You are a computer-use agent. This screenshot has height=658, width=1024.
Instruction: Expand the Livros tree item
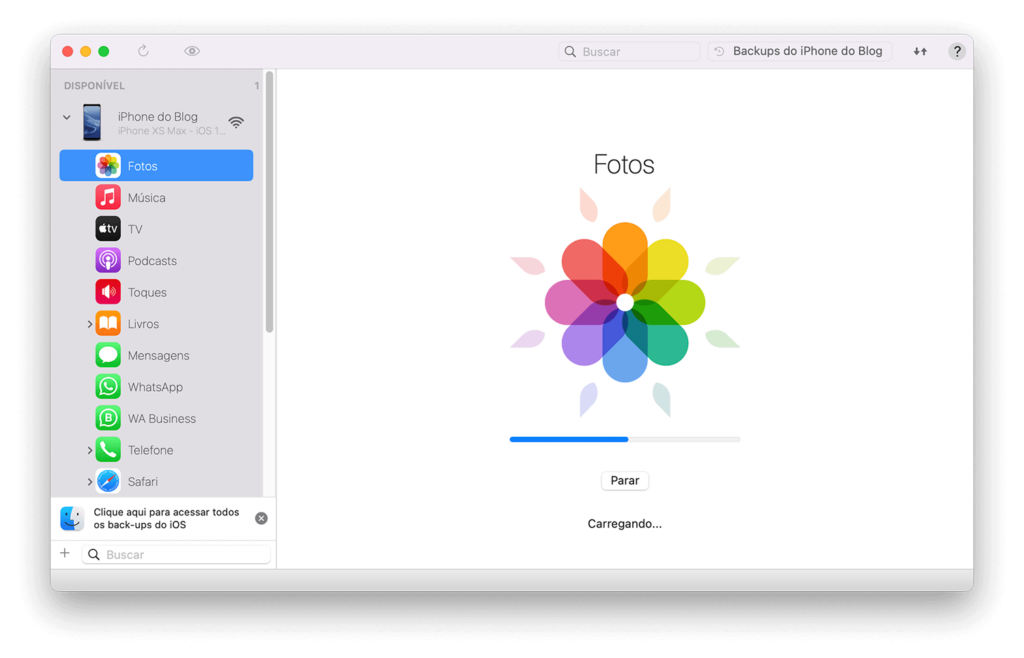[x=90, y=324]
